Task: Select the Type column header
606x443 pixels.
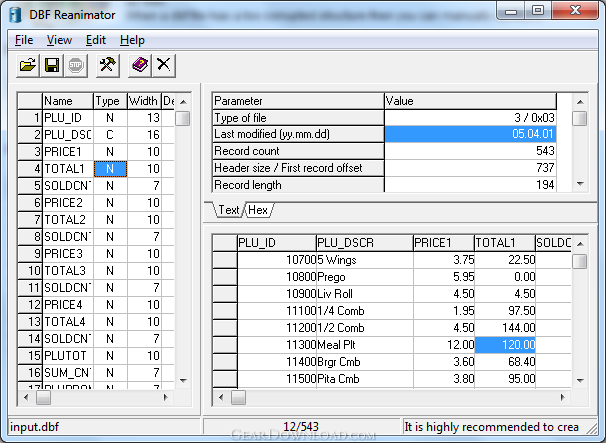Action: pyautogui.click(x=110, y=101)
